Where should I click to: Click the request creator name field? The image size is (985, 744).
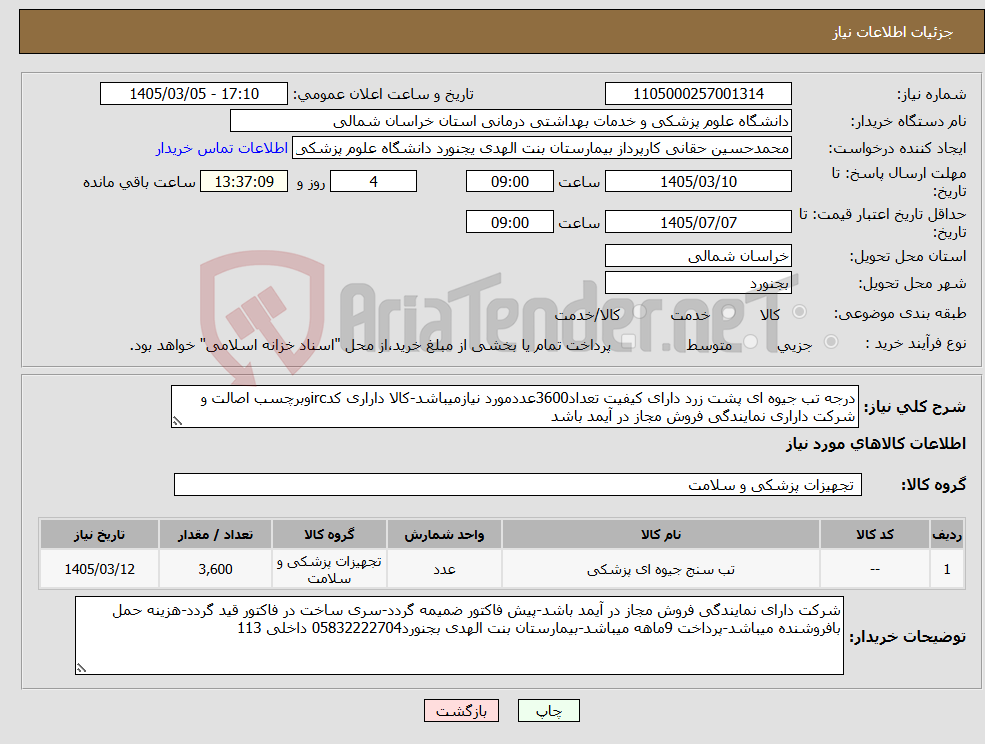tap(541, 148)
